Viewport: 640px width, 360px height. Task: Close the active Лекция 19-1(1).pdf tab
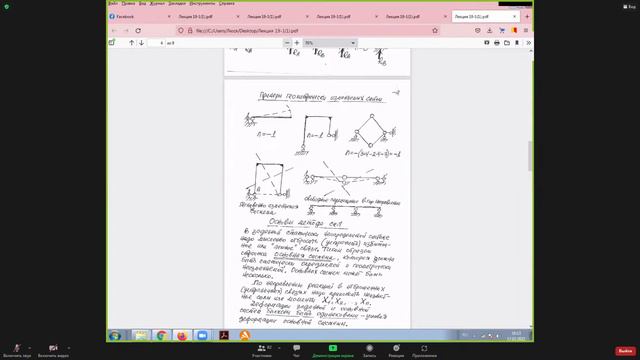pos(514,17)
